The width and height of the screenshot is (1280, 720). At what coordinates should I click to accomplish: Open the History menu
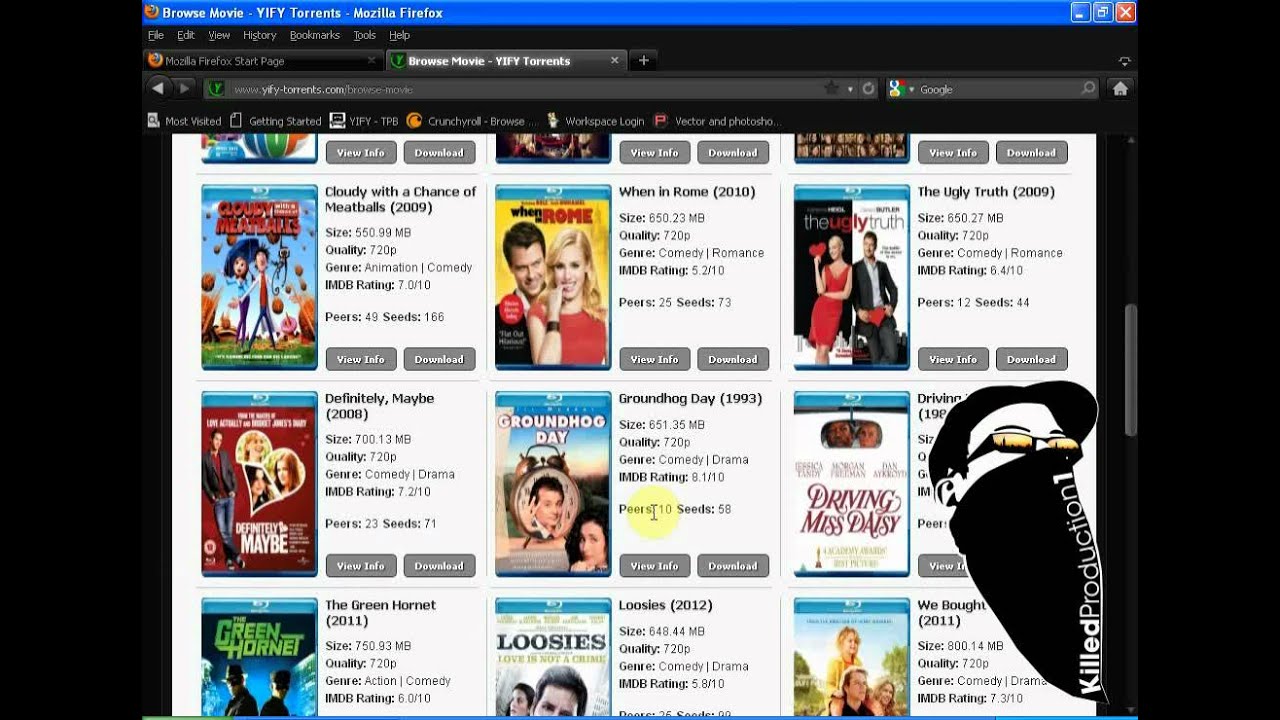259,35
